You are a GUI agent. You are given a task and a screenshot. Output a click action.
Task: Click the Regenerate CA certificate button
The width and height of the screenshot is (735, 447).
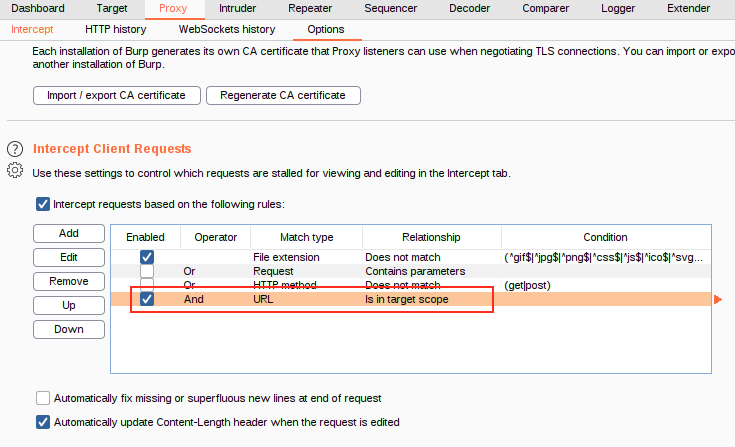(283, 95)
